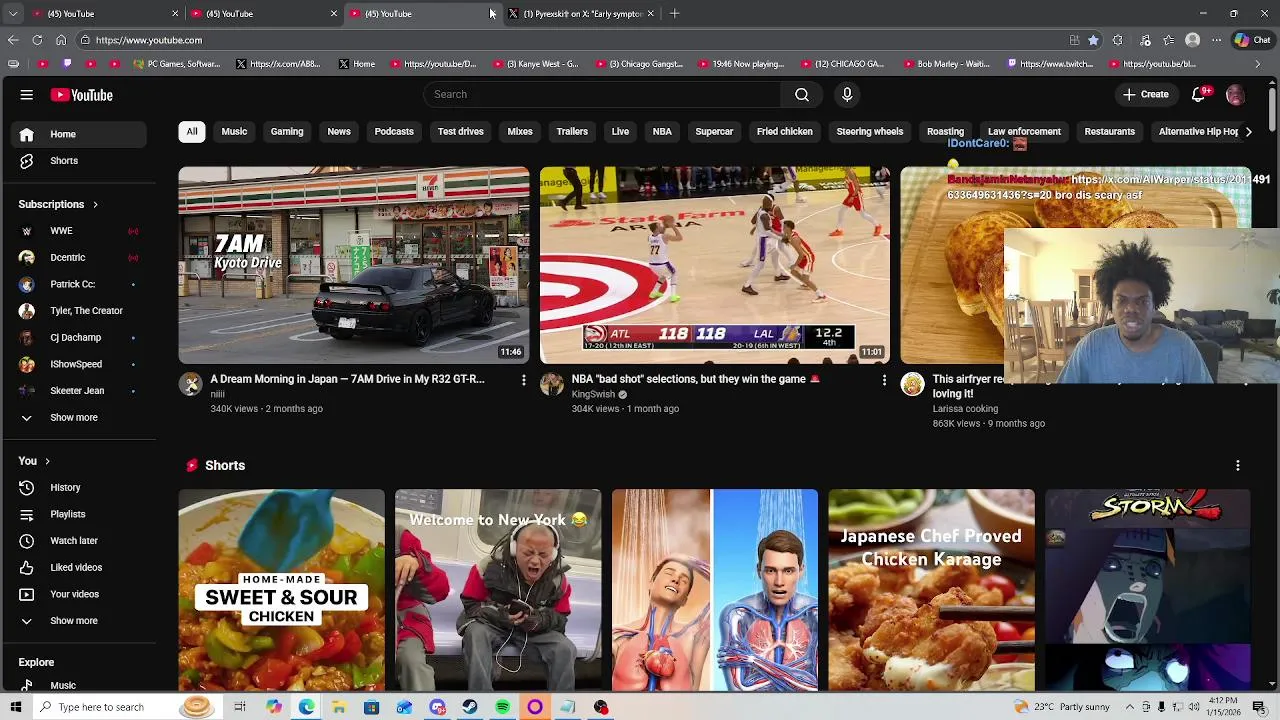1280x720 pixels.
Task: Open the Japanese Chef Chicken Karaage short
Action: [932, 590]
